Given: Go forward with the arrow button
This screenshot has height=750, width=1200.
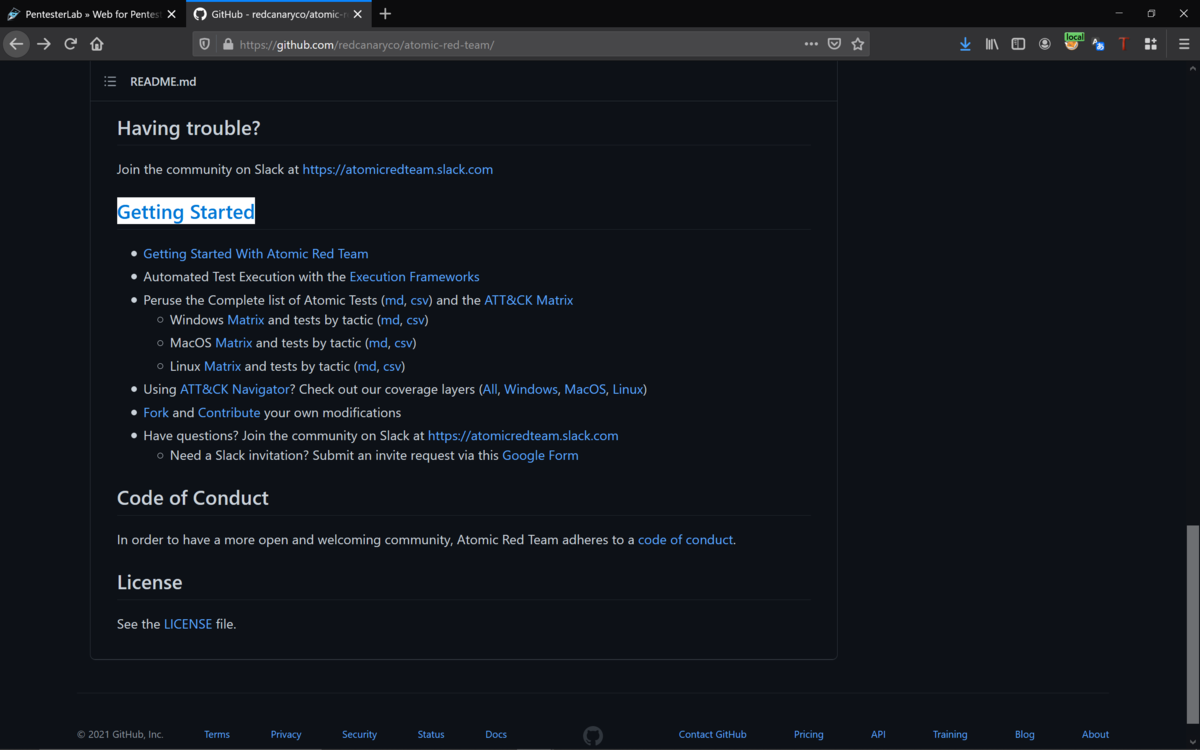Looking at the screenshot, I should [x=44, y=44].
